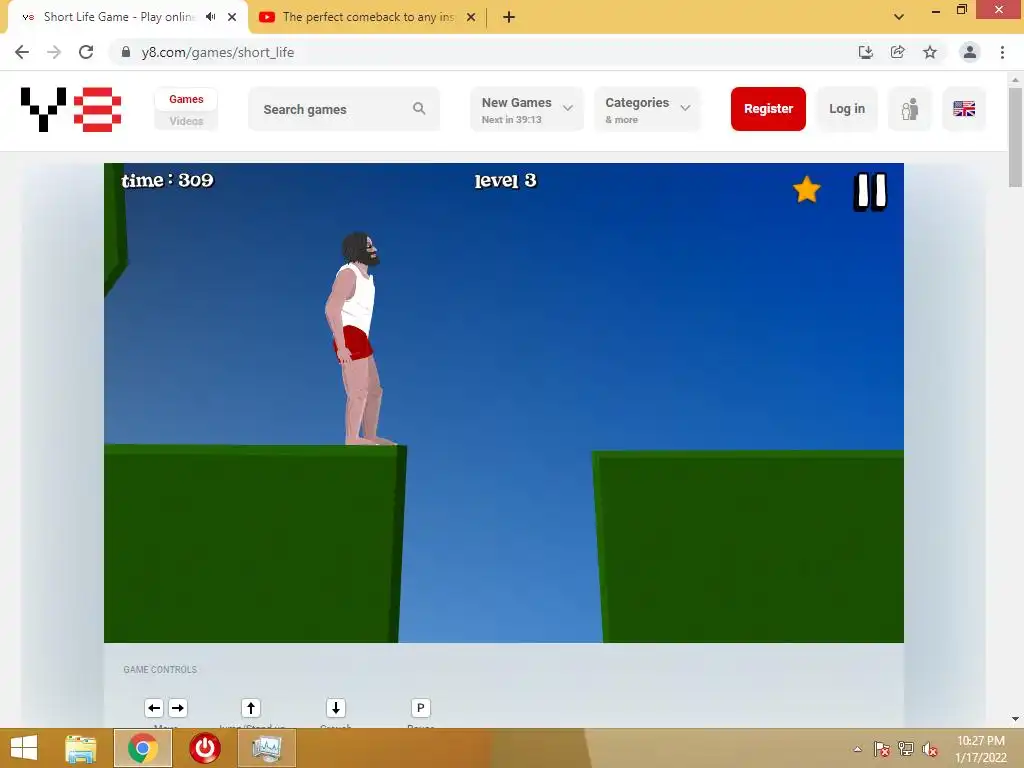Expand the New Games dropdown

pyautogui.click(x=526, y=109)
